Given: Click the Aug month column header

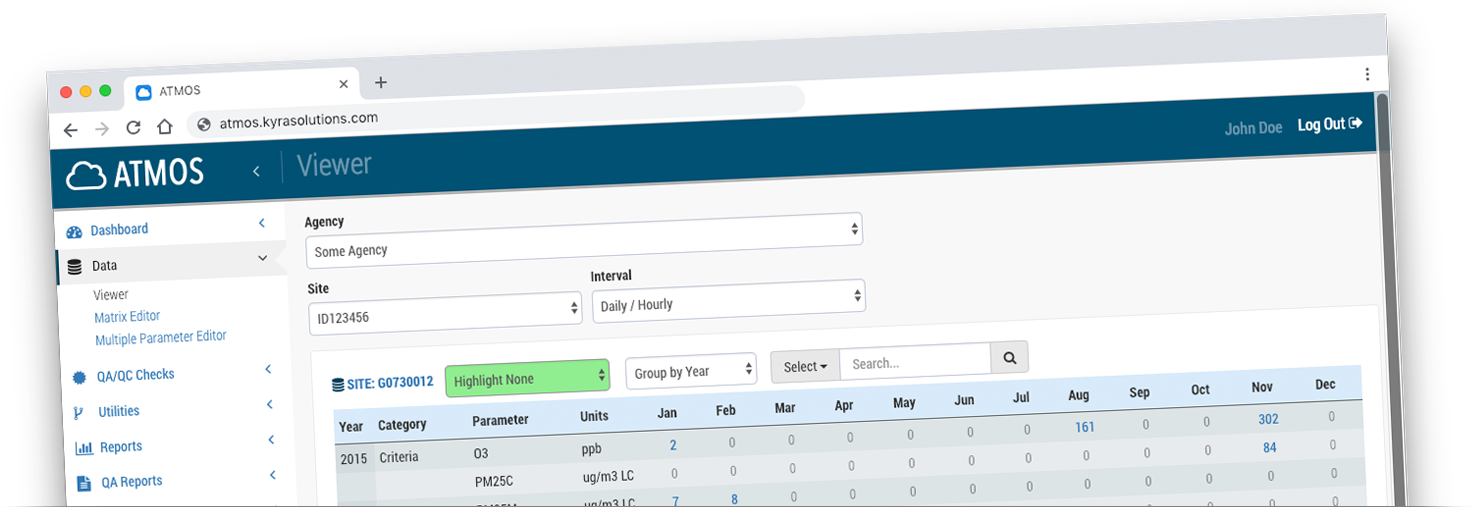Looking at the screenshot, I should click(1078, 396).
